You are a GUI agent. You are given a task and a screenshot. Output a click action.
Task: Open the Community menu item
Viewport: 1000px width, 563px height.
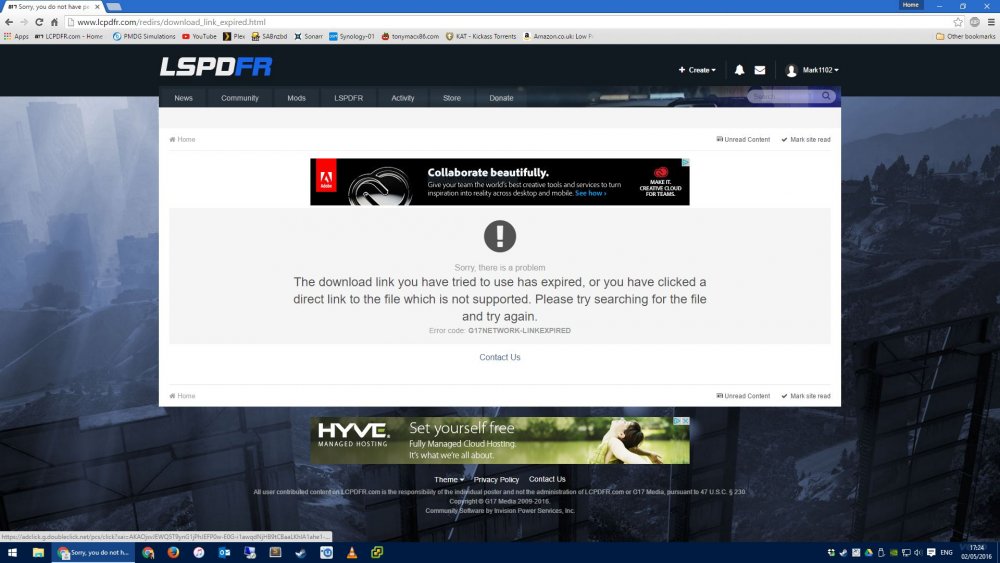click(x=240, y=98)
